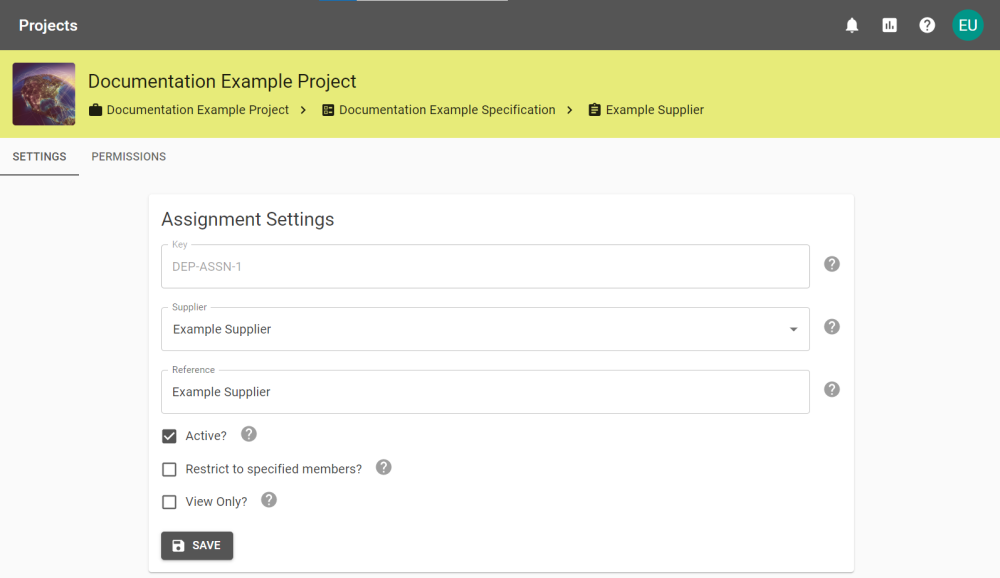This screenshot has height=578, width=1000.
Task: Switch to the Permissions tab
Action: [x=128, y=157]
